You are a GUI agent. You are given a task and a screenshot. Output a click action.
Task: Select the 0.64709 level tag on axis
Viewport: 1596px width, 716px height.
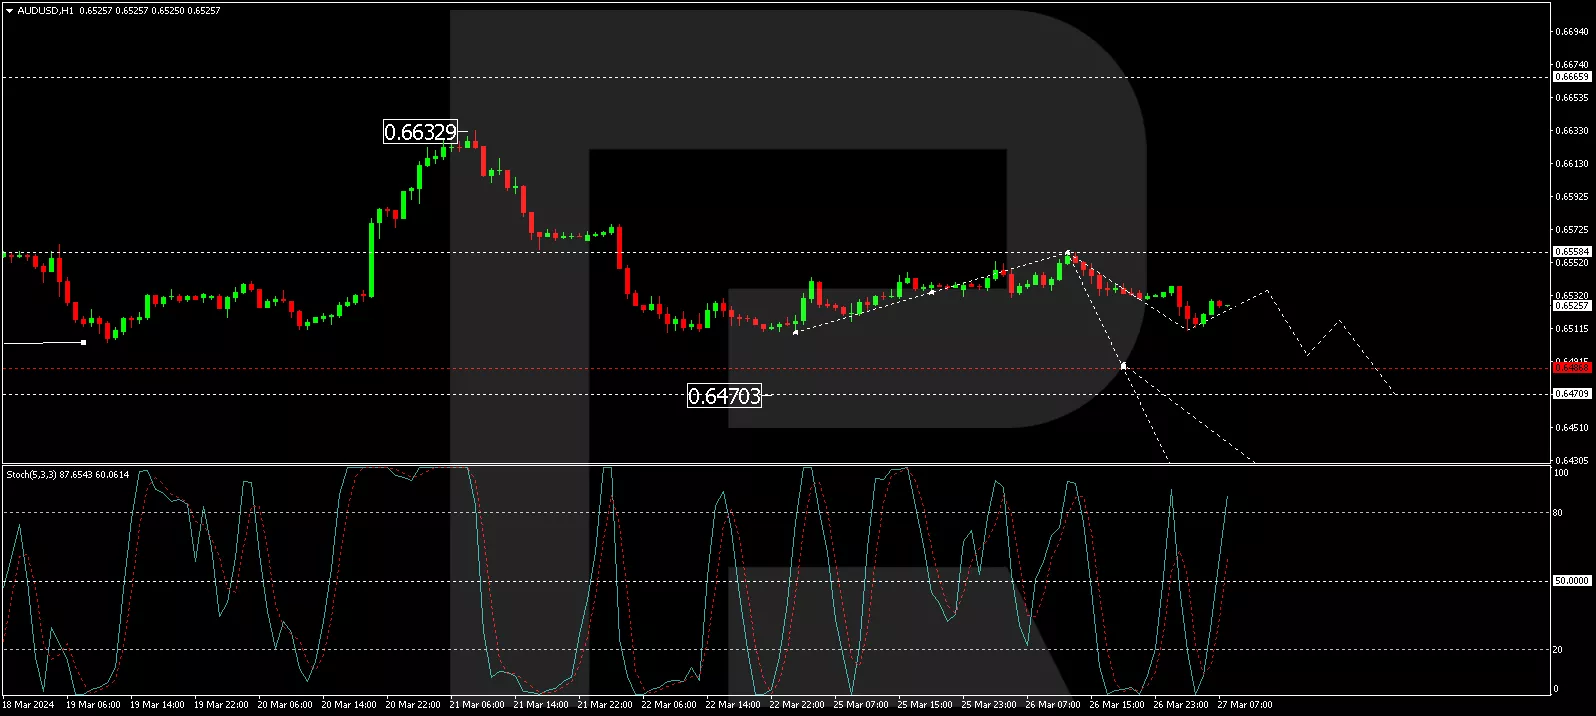[1571, 394]
